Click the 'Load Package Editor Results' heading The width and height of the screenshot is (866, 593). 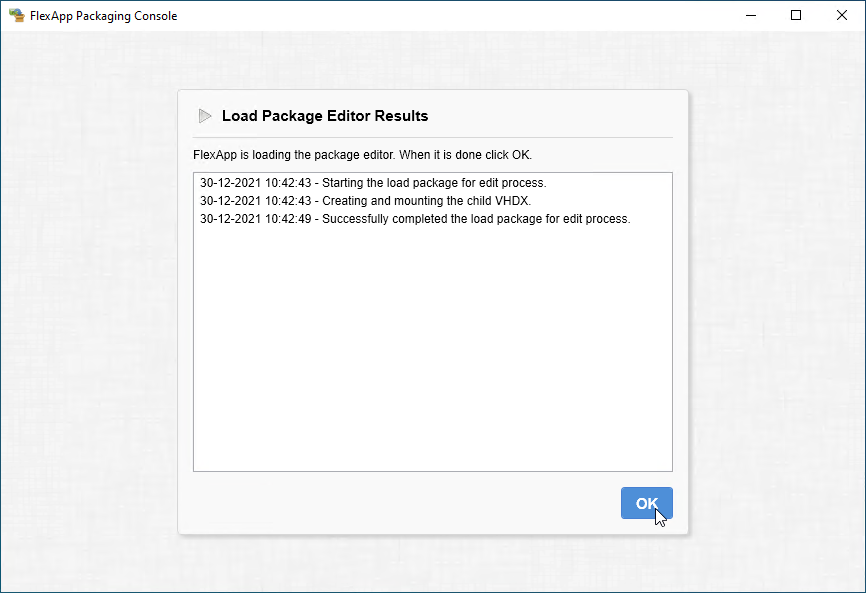click(x=325, y=116)
